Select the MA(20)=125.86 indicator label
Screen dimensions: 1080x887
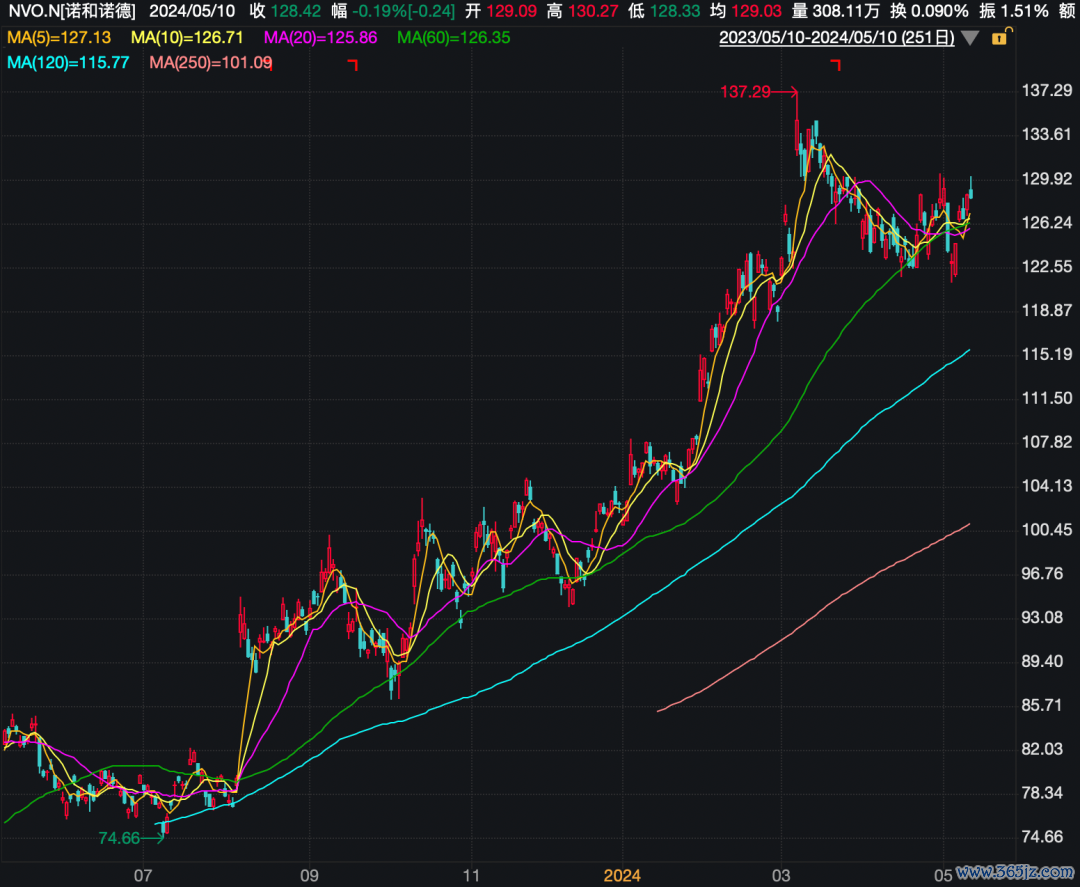point(321,38)
